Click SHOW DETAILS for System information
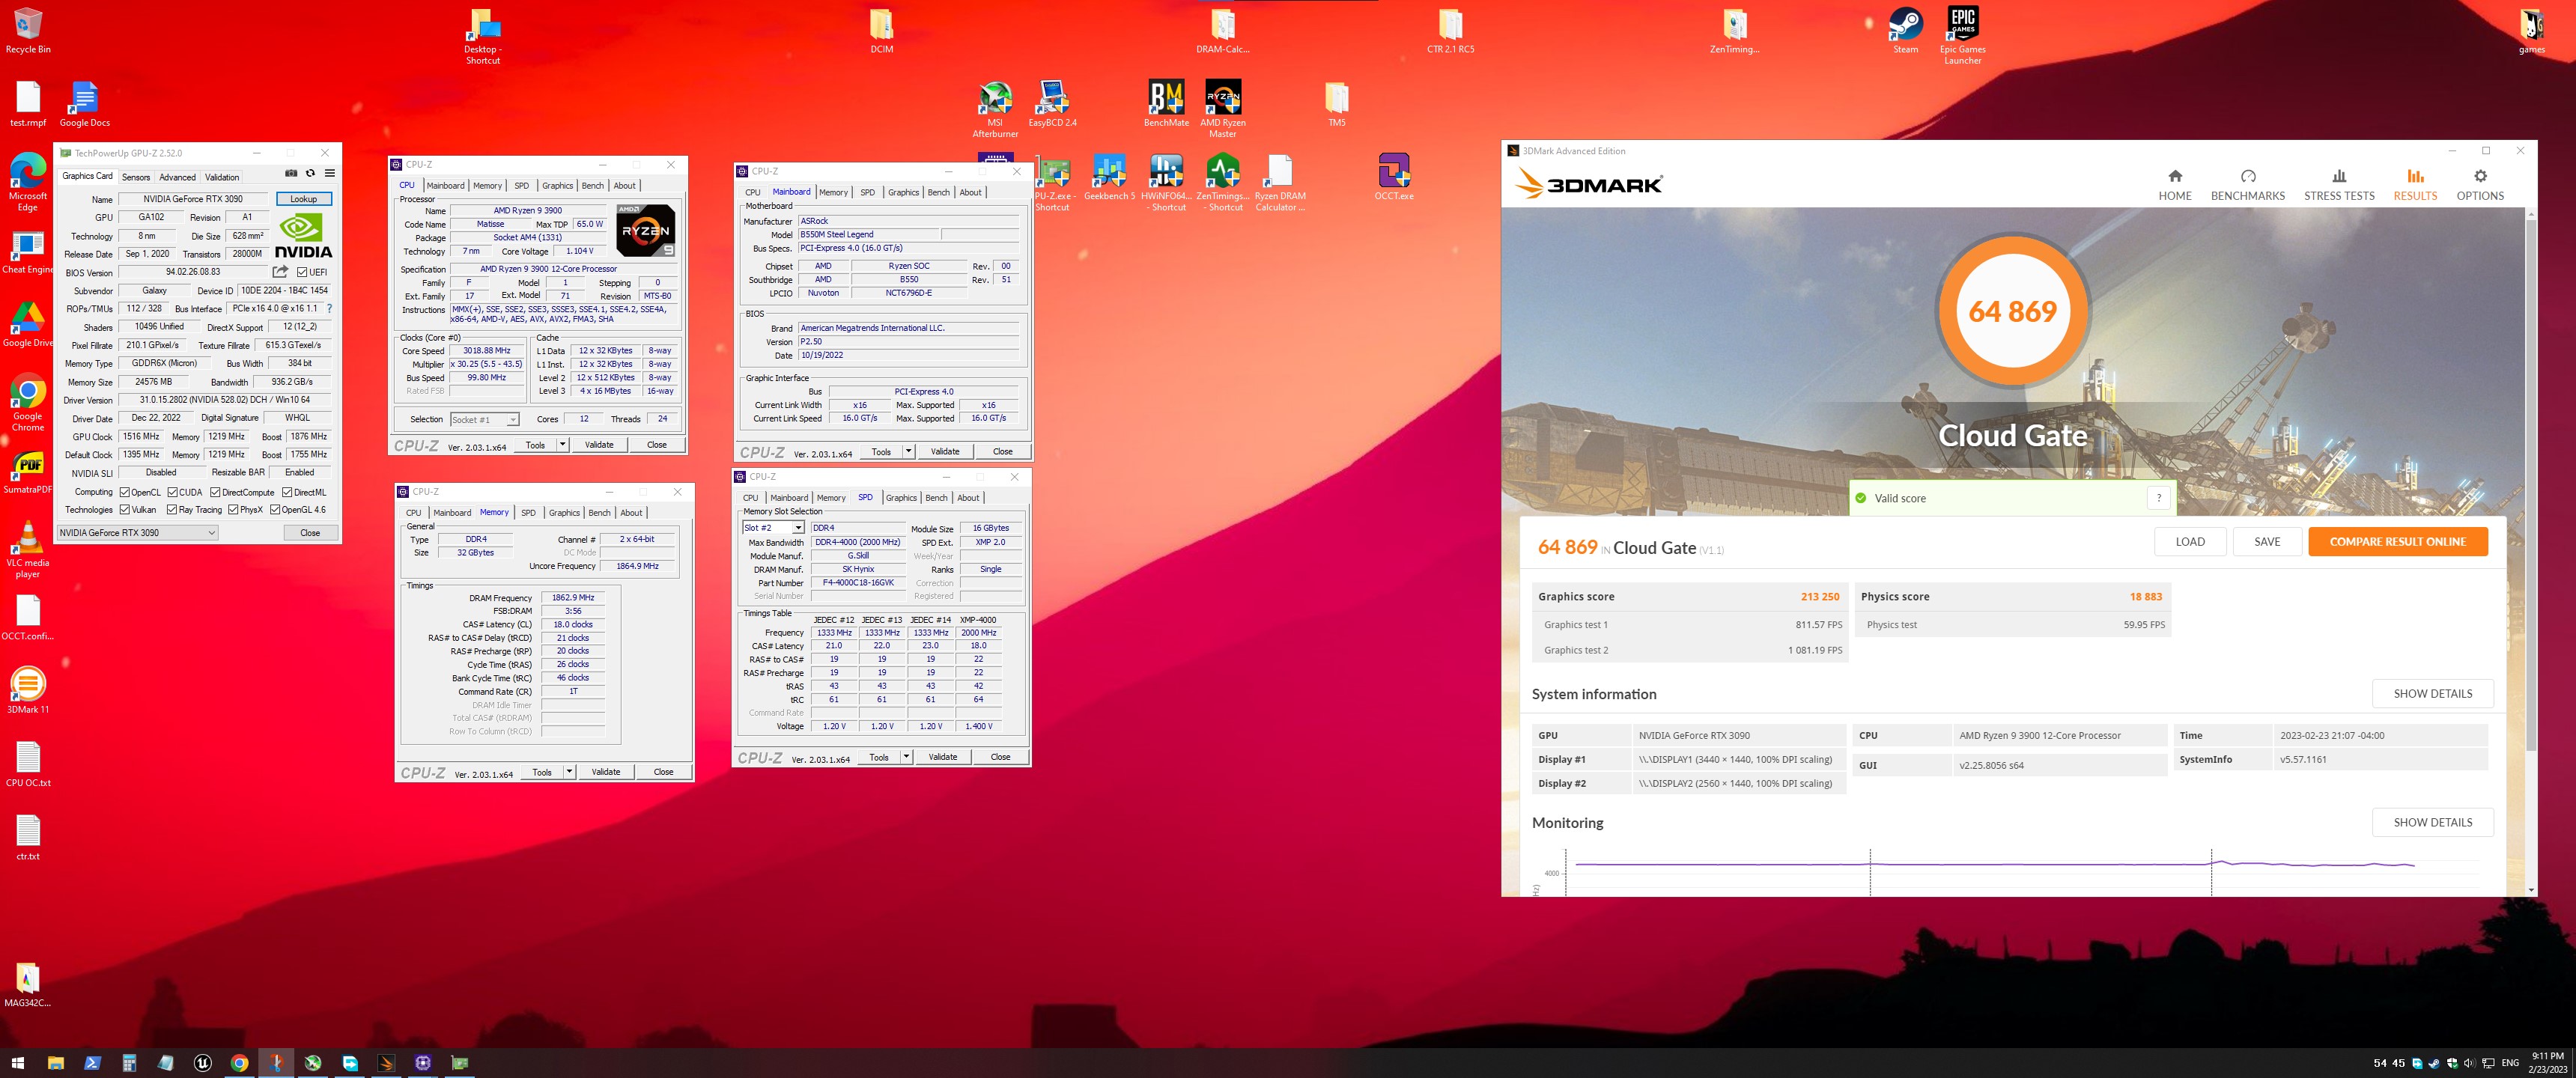This screenshot has width=2576, height=1078. pos(2432,694)
